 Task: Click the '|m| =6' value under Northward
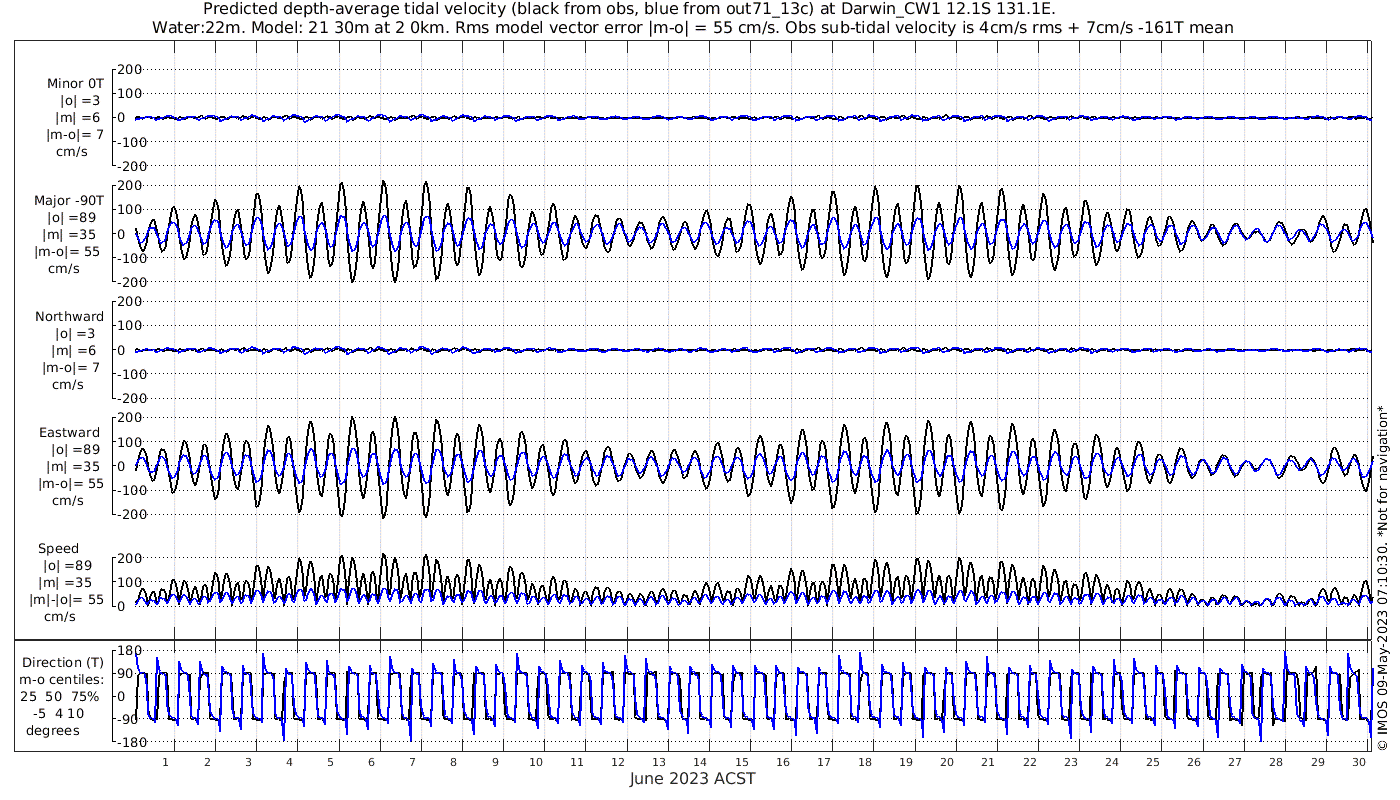pyautogui.click(x=76, y=350)
